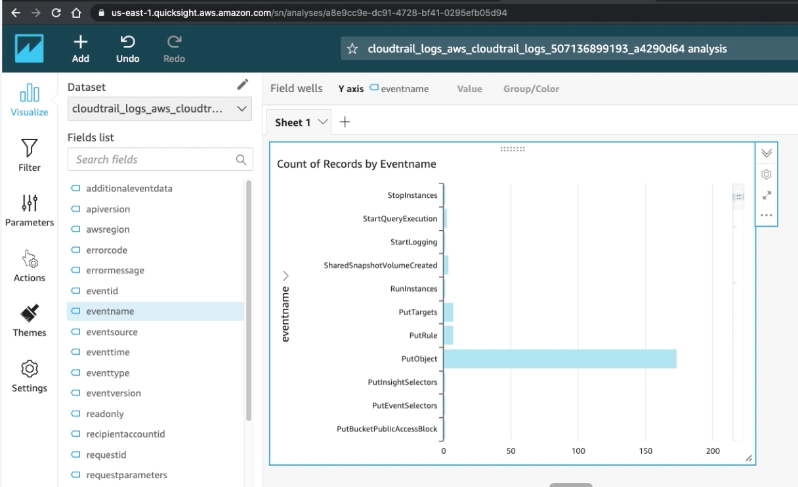
Task: Star the analysis as favorite
Action: [x=352, y=49]
